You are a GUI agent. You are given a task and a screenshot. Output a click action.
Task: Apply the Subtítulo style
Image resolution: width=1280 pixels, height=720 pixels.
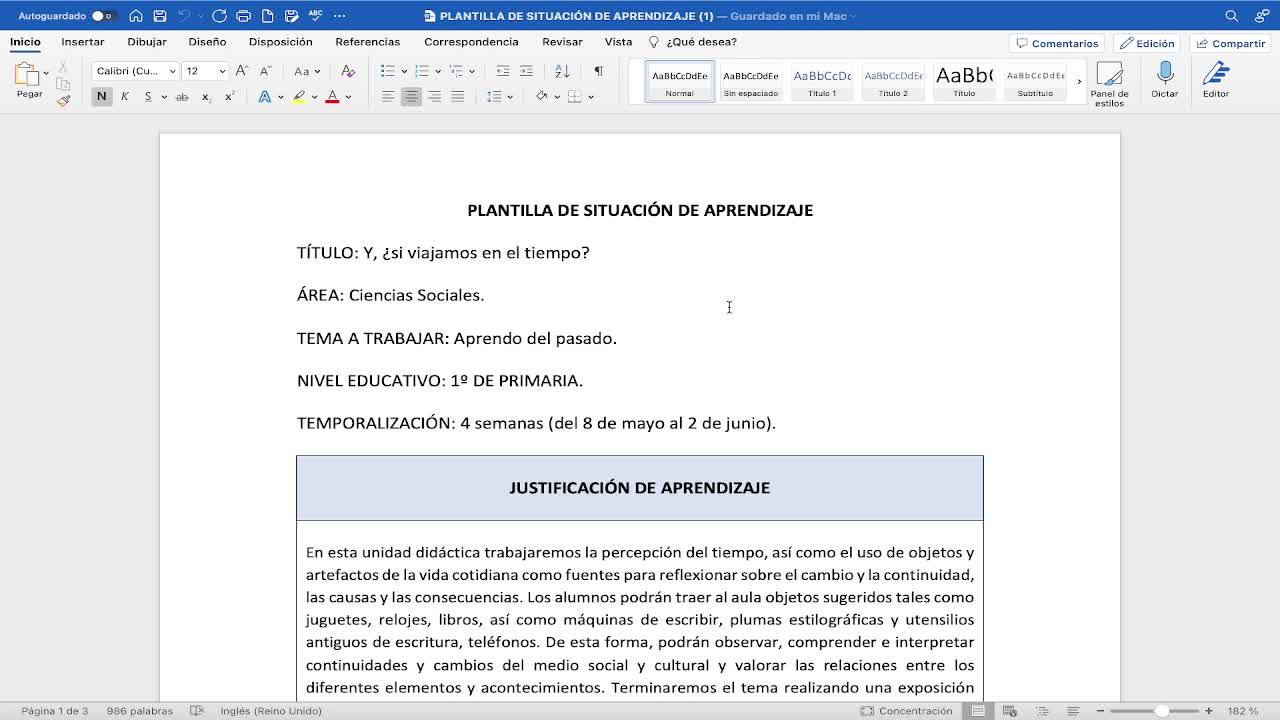[x=1035, y=81]
